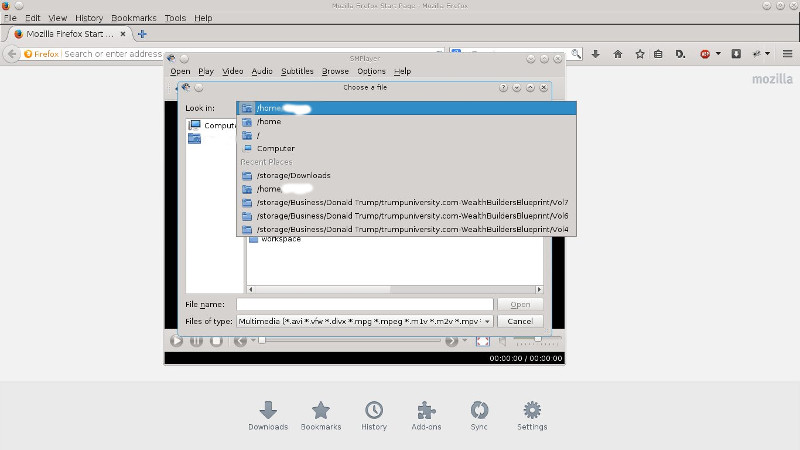Open Sync shortcut on Firefox start page

pos(479,415)
